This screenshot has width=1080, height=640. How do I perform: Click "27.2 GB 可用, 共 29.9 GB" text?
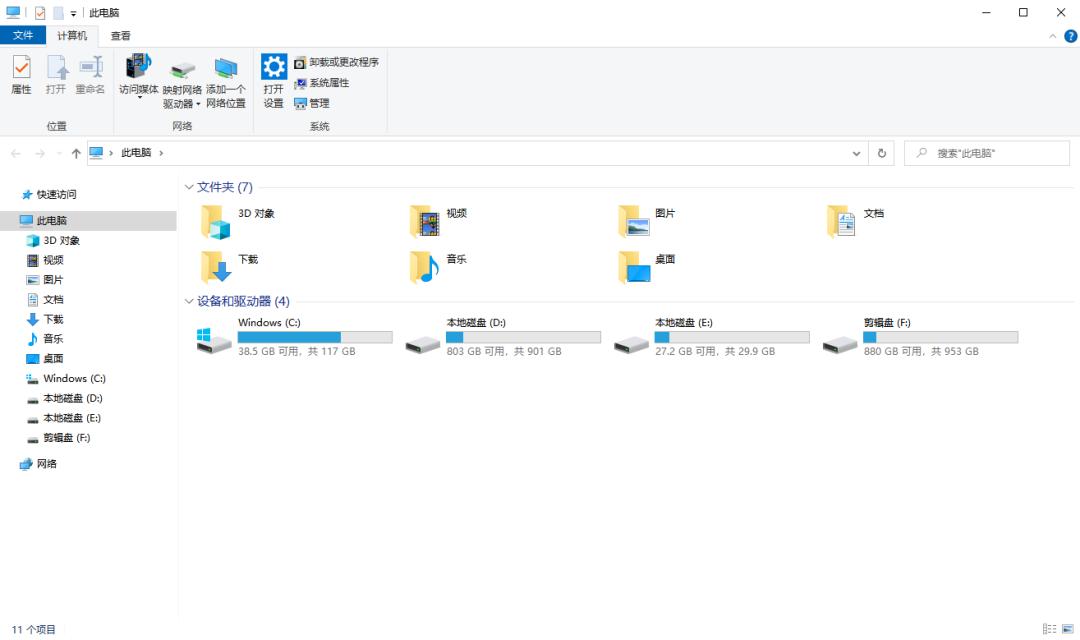point(715,351)
